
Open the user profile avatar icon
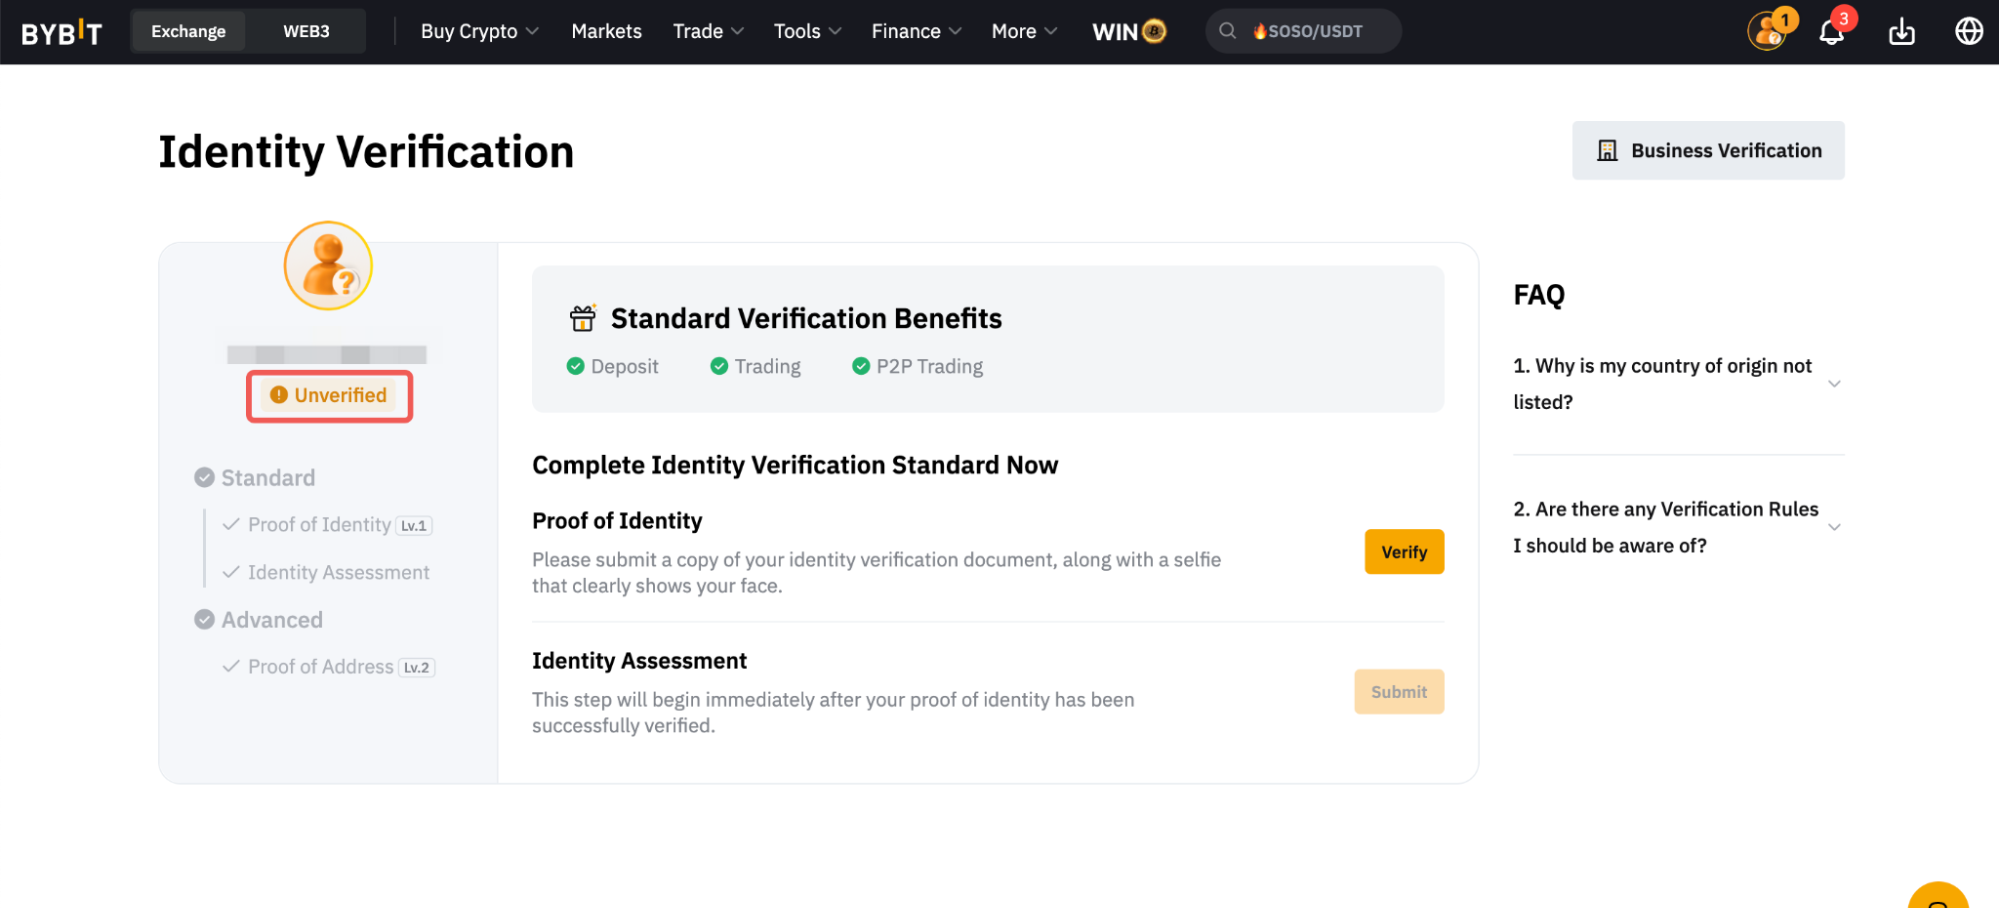[1767, 32]
